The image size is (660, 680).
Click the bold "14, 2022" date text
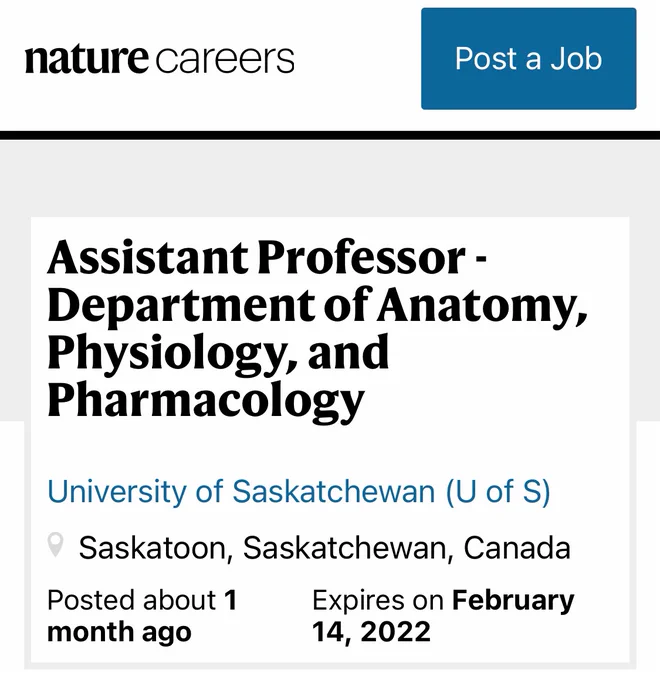click(x=371, y=632)
